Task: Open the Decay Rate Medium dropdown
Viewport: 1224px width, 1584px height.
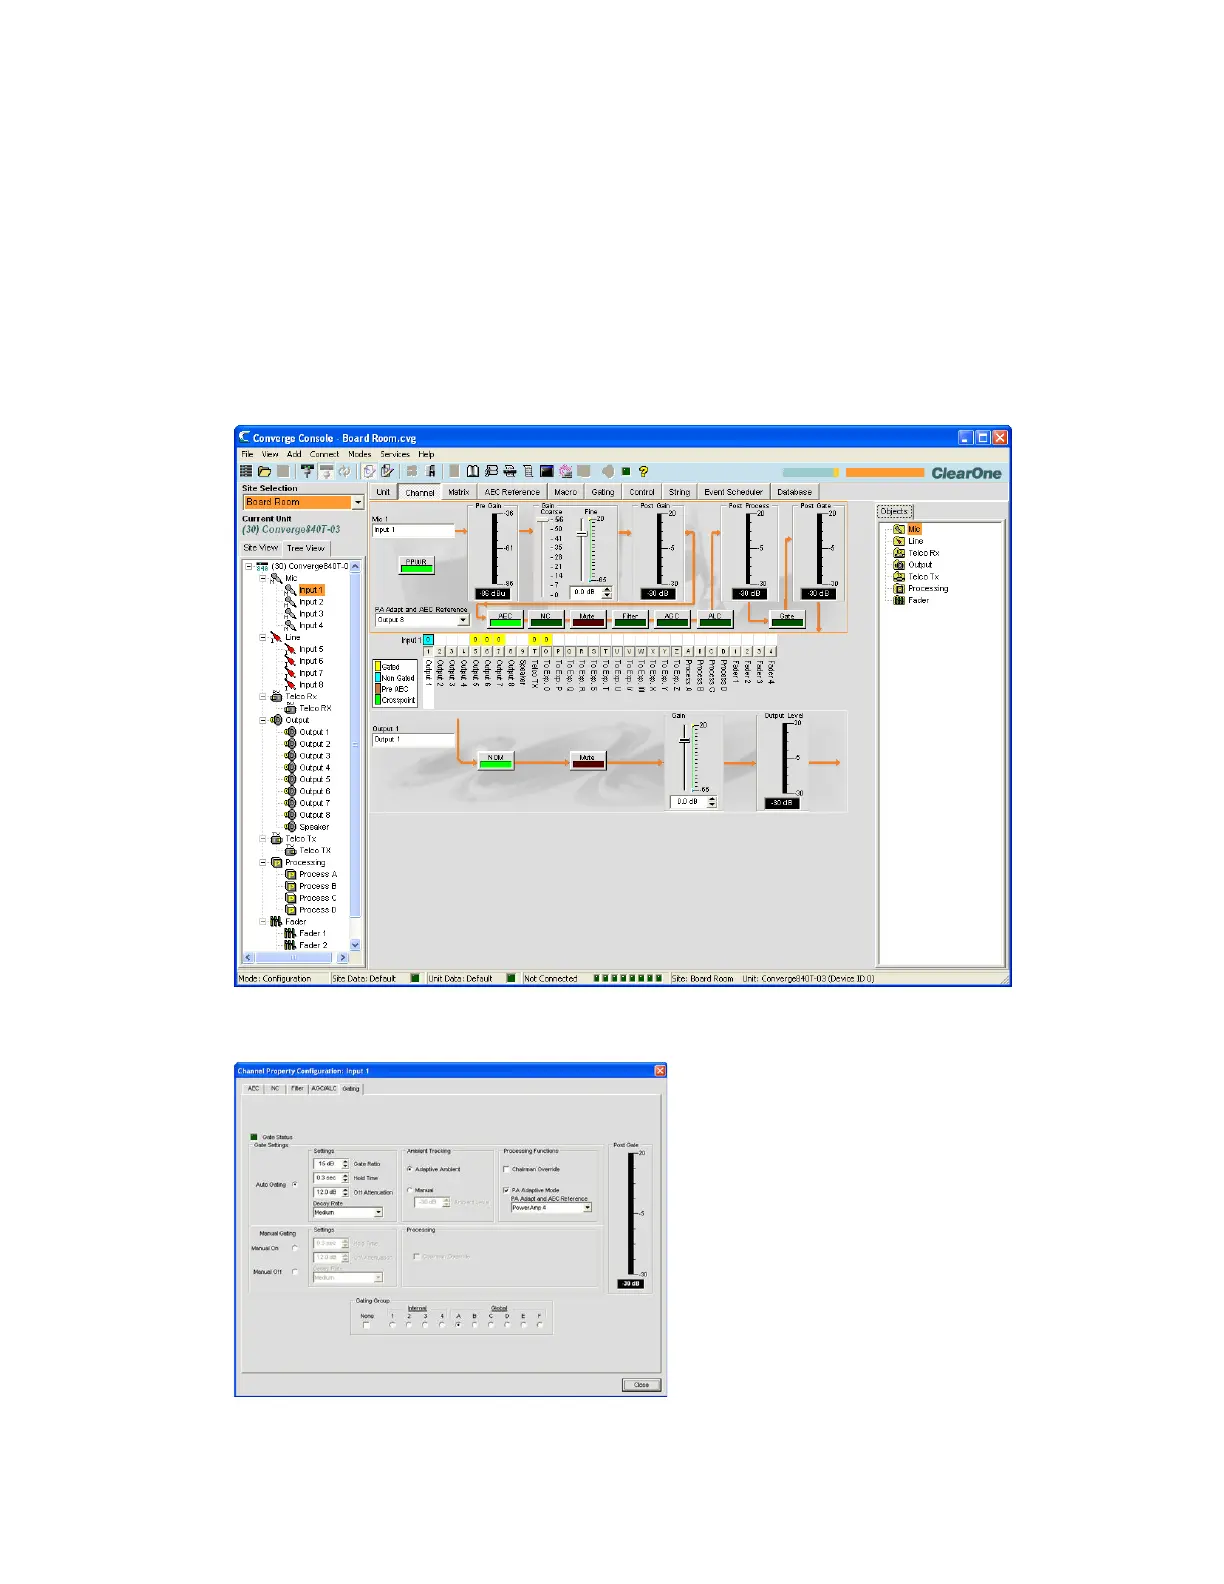Action: [378, 1212]
